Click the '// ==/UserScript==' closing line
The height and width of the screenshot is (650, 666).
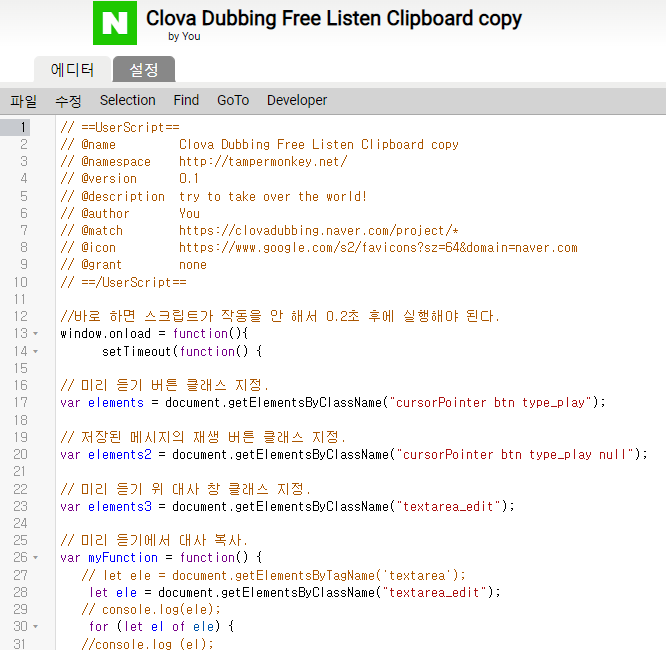pos(123,282)
